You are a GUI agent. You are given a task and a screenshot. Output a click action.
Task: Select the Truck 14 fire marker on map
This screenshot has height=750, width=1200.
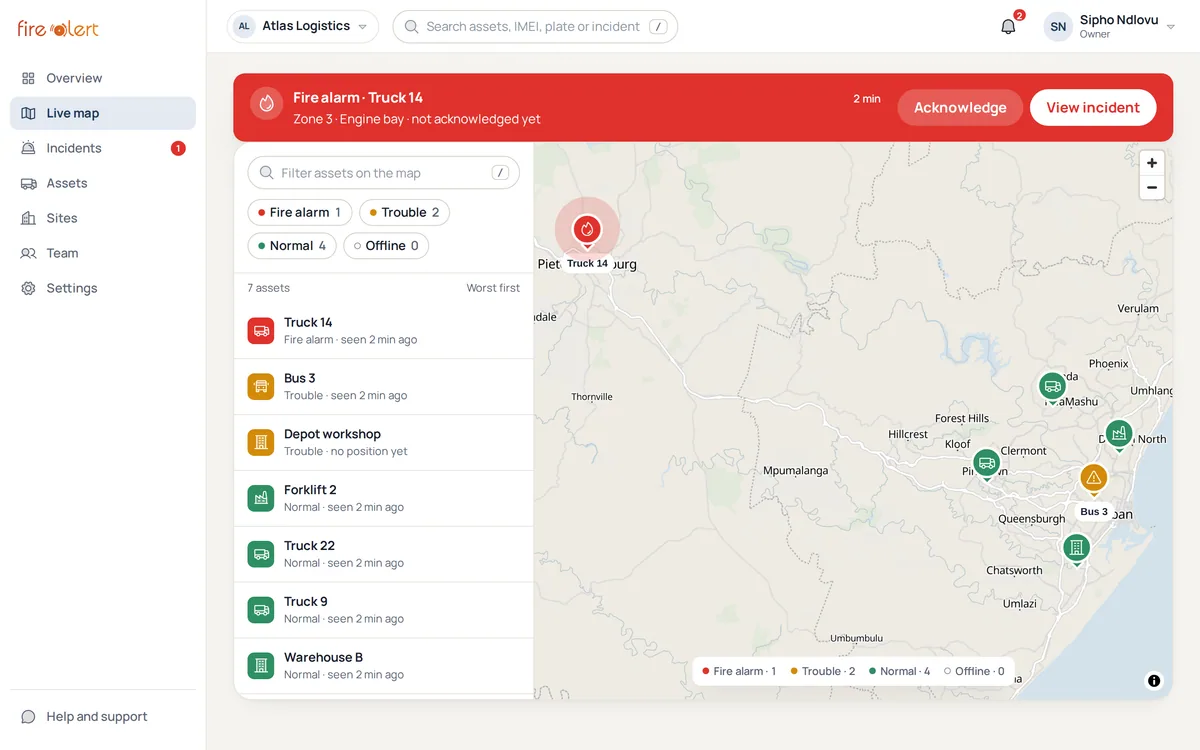[587, 229]
